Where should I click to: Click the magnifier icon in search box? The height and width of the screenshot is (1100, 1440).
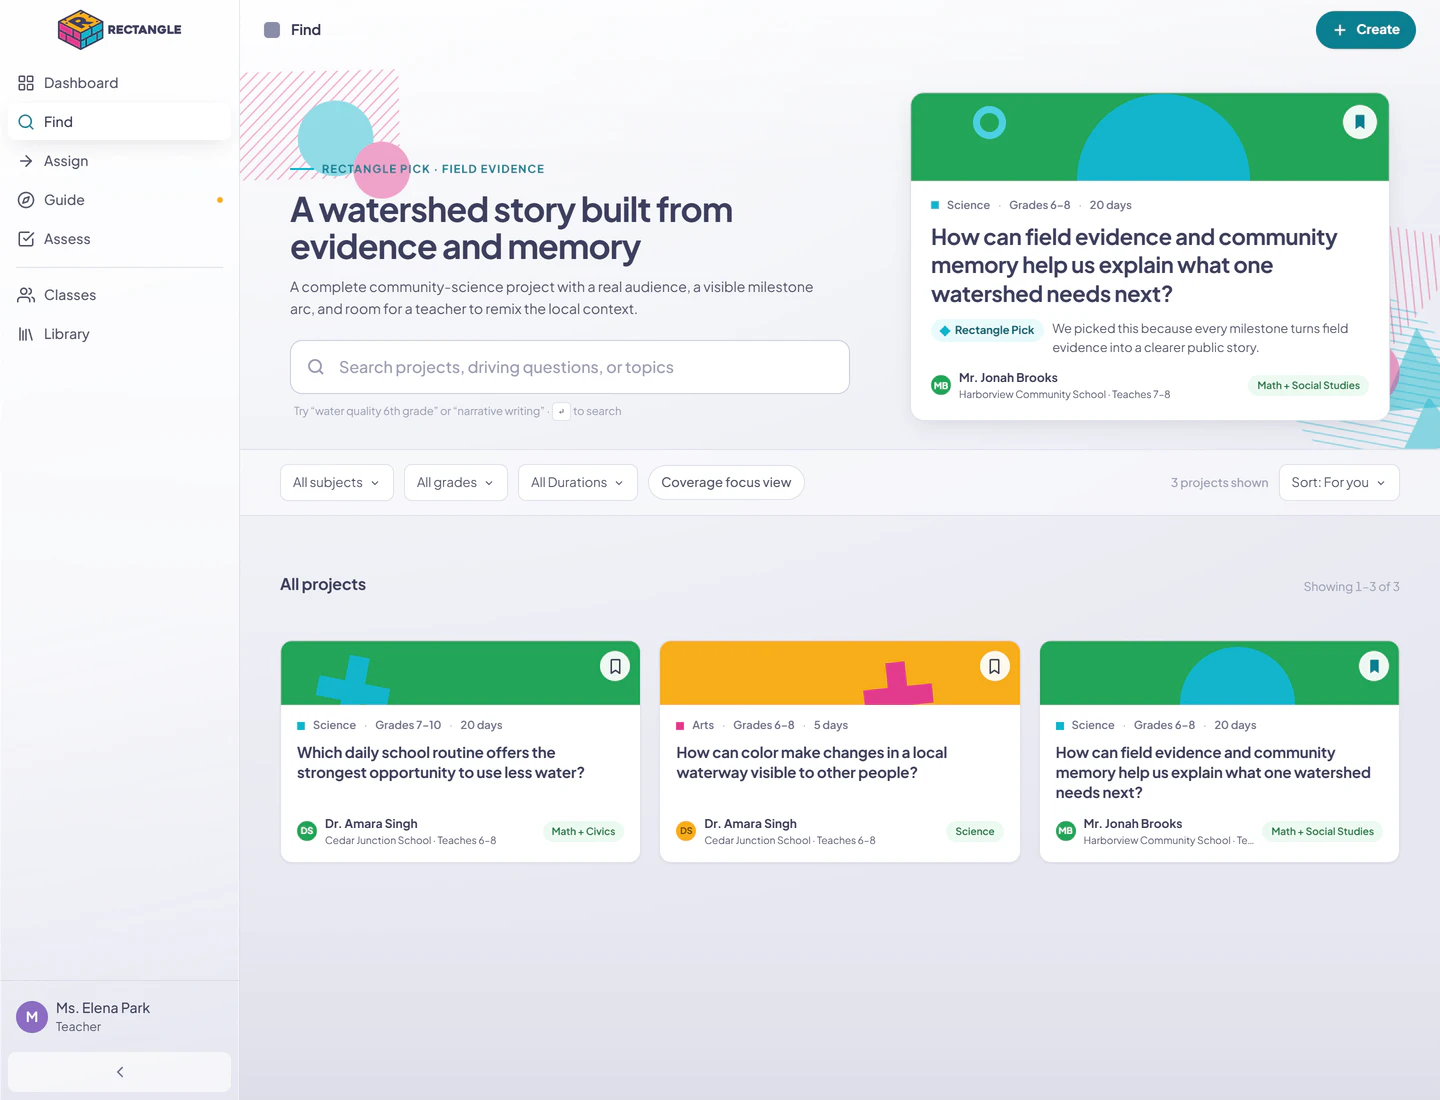point(316,367)
